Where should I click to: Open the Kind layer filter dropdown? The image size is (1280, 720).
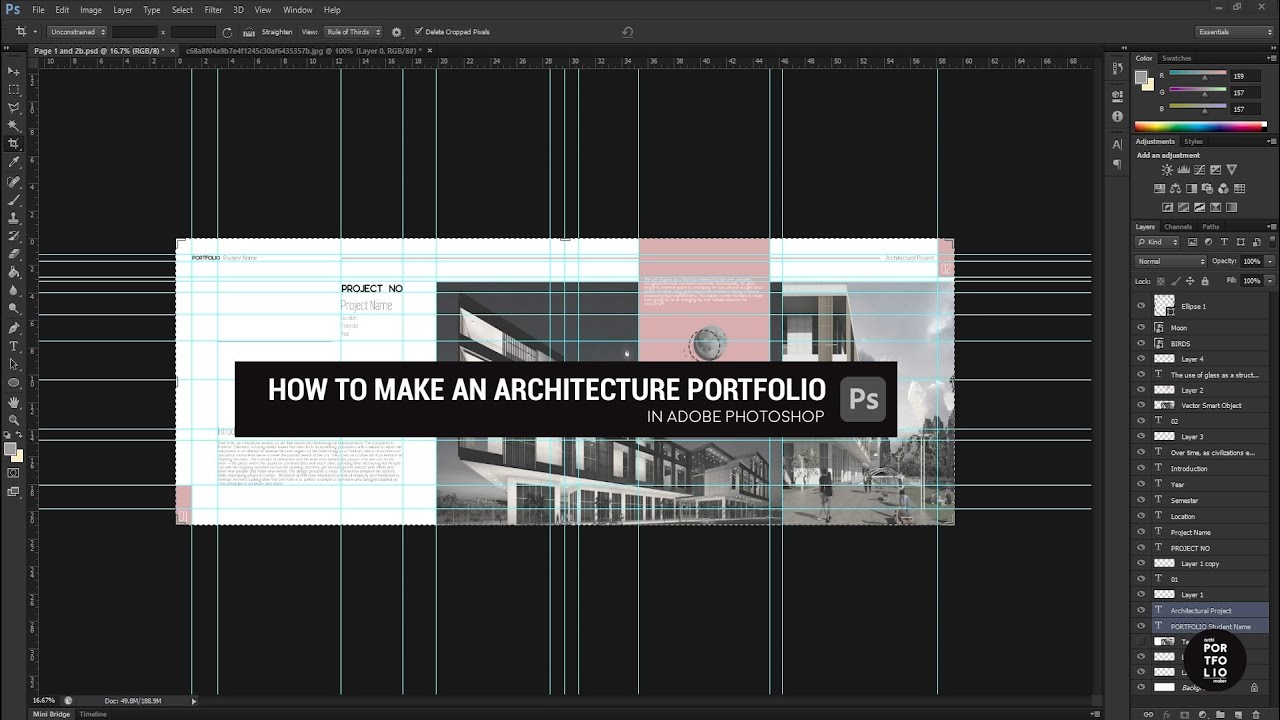1157,242
